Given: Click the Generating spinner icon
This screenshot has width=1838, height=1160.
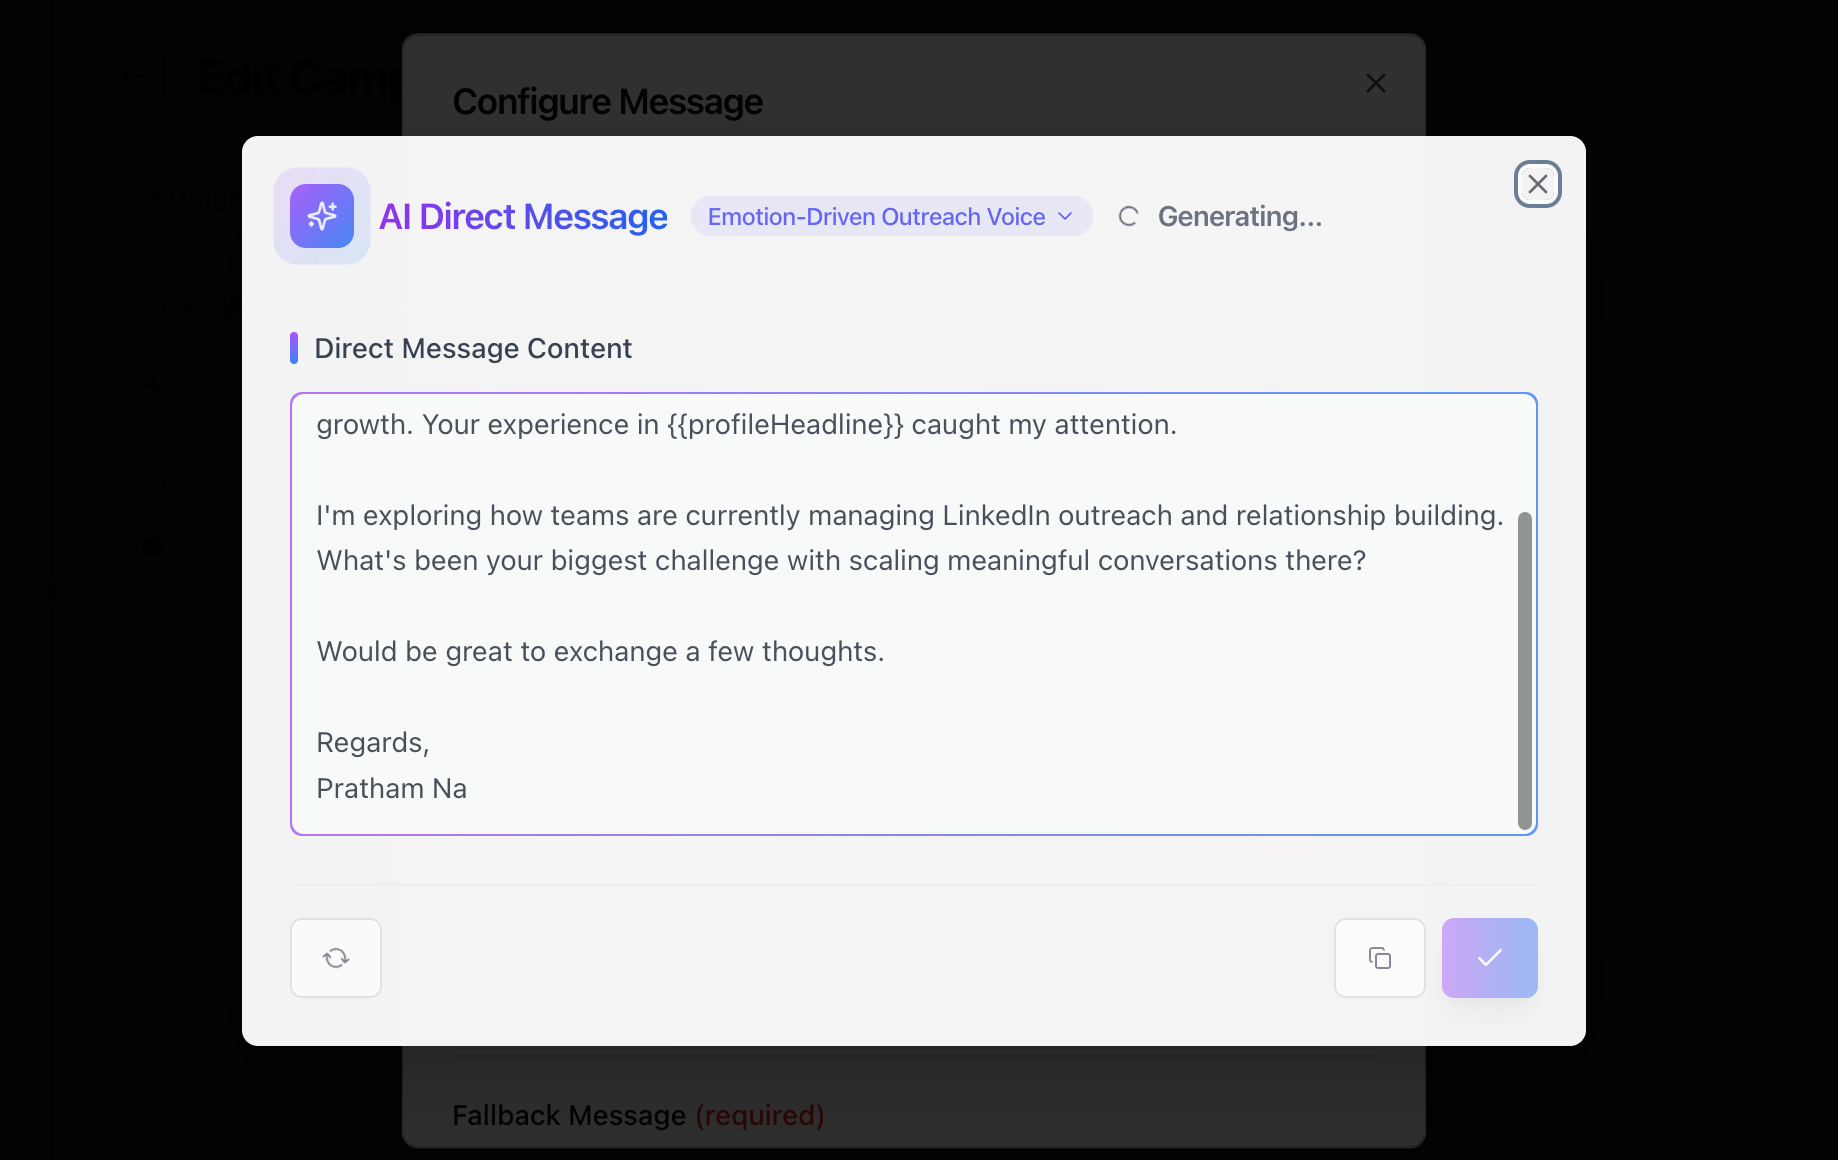Looking at the screenshot, I should [1128, 217].
